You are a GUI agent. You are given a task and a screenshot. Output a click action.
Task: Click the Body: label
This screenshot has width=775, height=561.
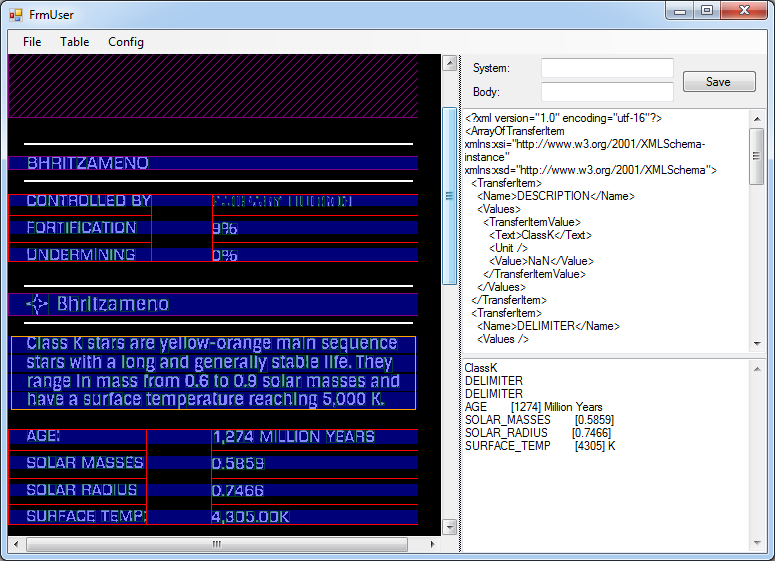coord(486,92)
